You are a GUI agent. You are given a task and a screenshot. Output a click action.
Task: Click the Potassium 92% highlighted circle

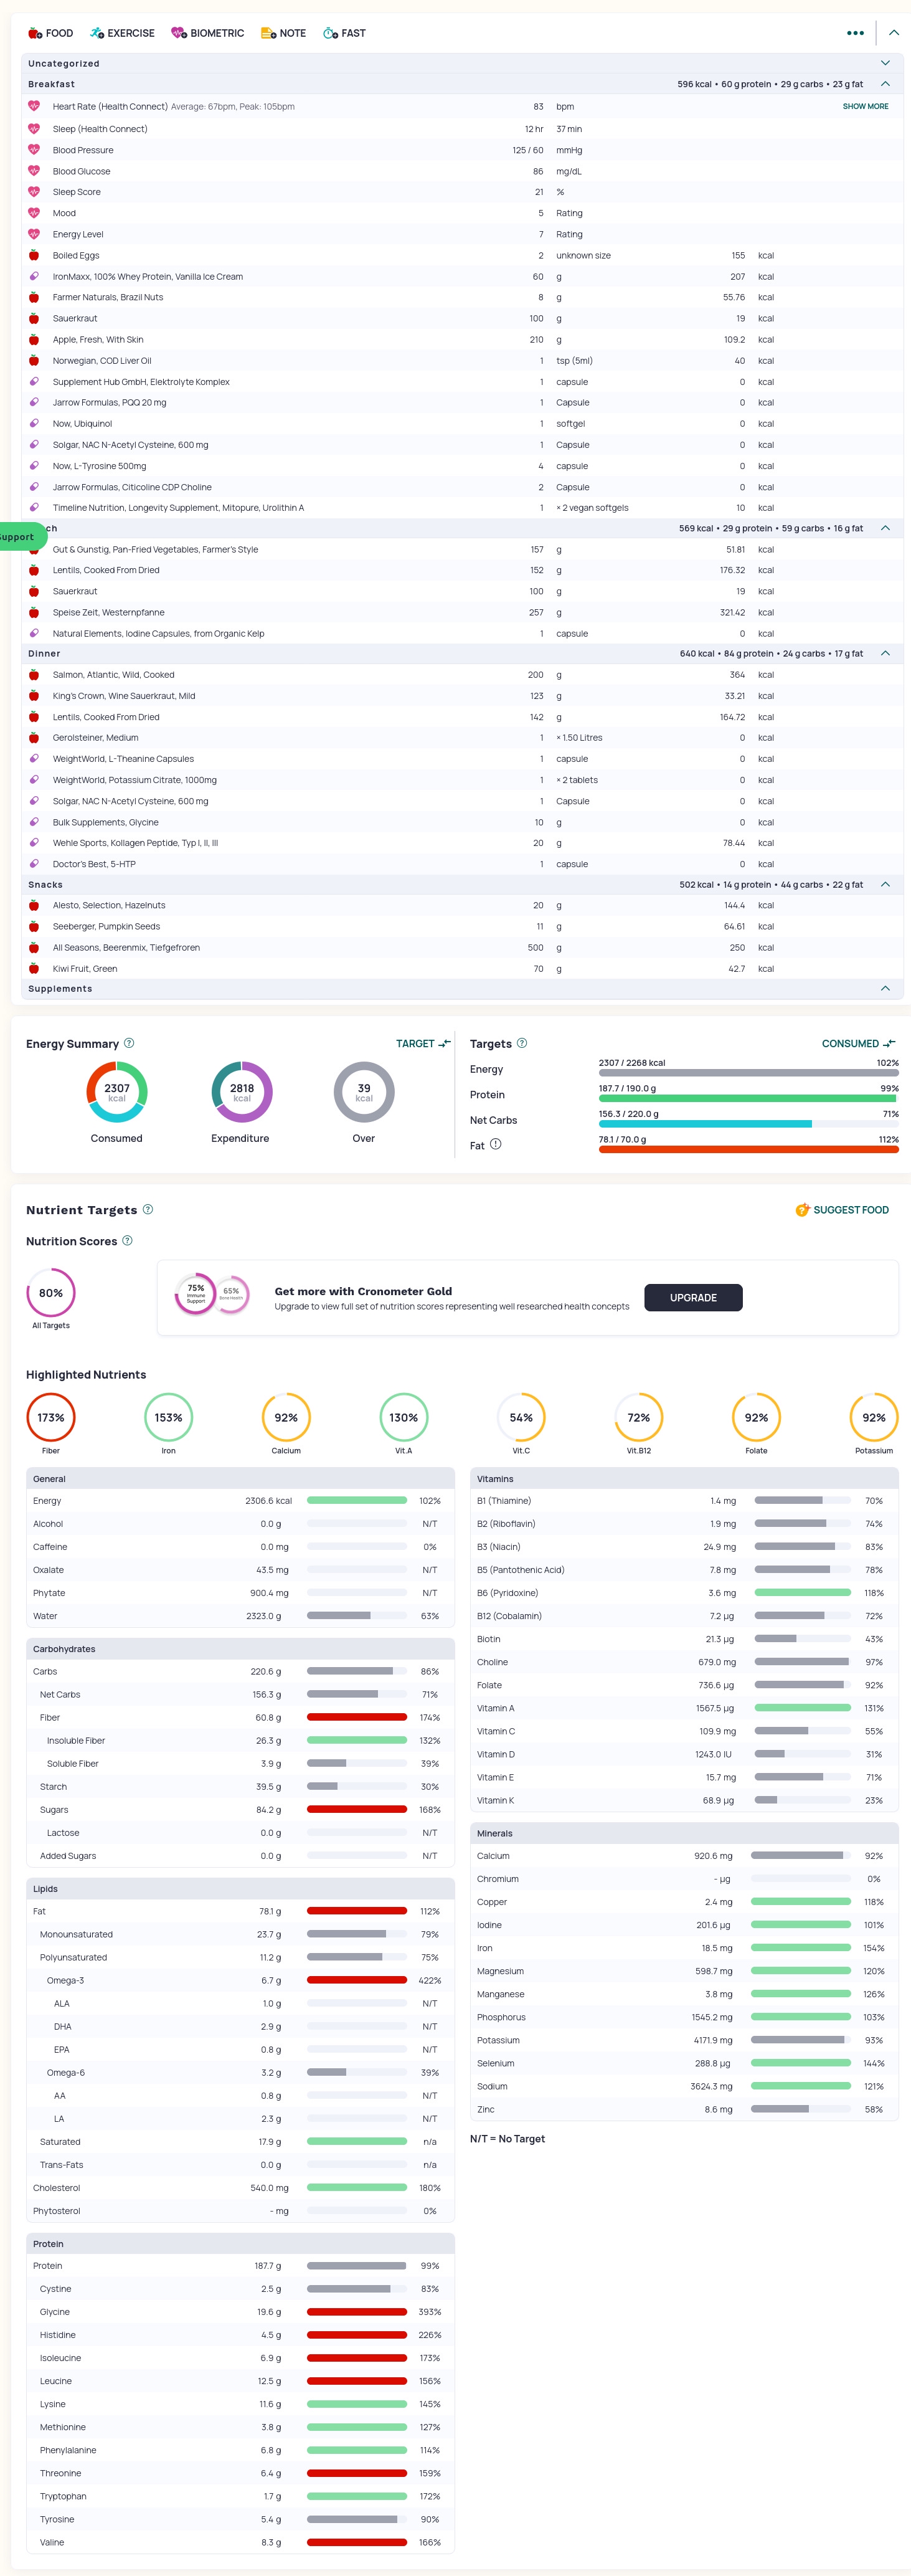coord(874,1417)
